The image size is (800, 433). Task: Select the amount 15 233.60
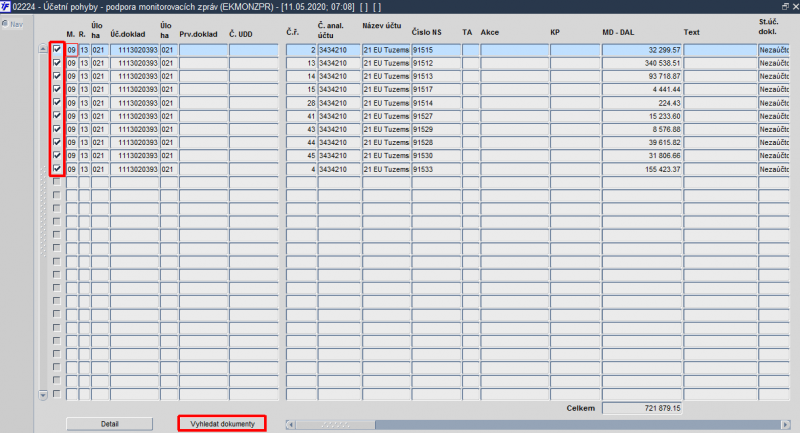pyautogui.click(x=642, y=116)
